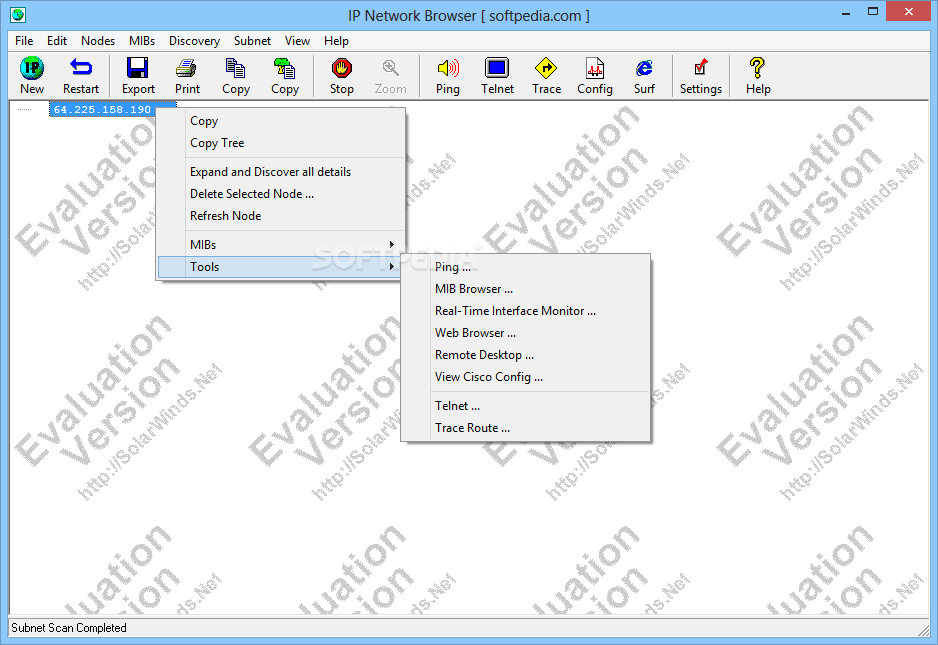
Task: Select Expand and Discover all details
Action: (281, 172)
